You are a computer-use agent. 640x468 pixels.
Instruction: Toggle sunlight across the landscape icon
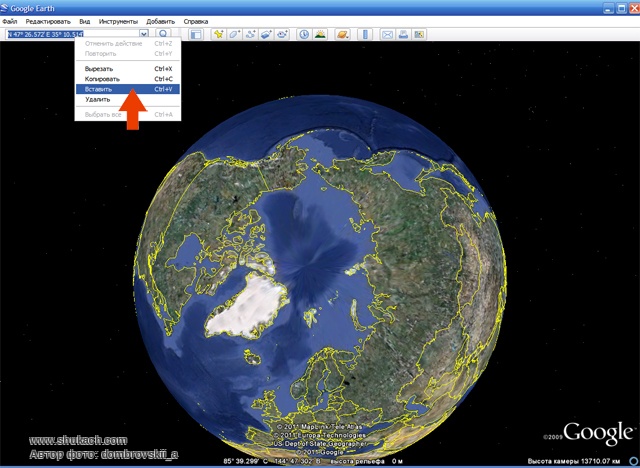click(x=320, y=34)
